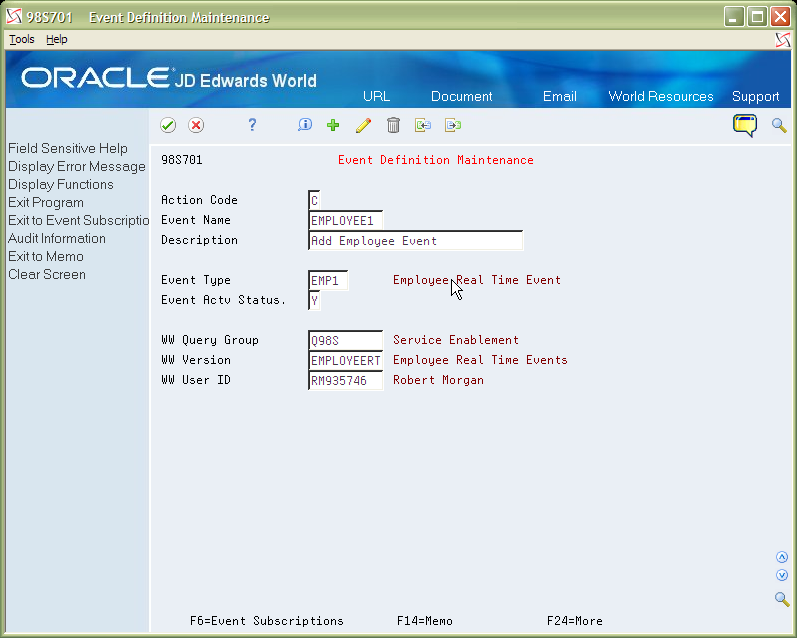Screen dimensions: 797x638
Task: Click the previous record arrow icon
Action: pyautogui.click(x=422, y=125)
